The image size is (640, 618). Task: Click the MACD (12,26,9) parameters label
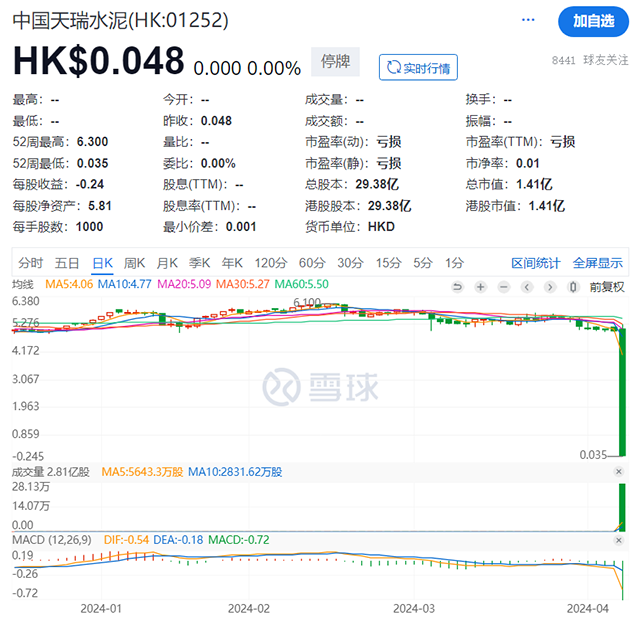(x=52, y=540)
